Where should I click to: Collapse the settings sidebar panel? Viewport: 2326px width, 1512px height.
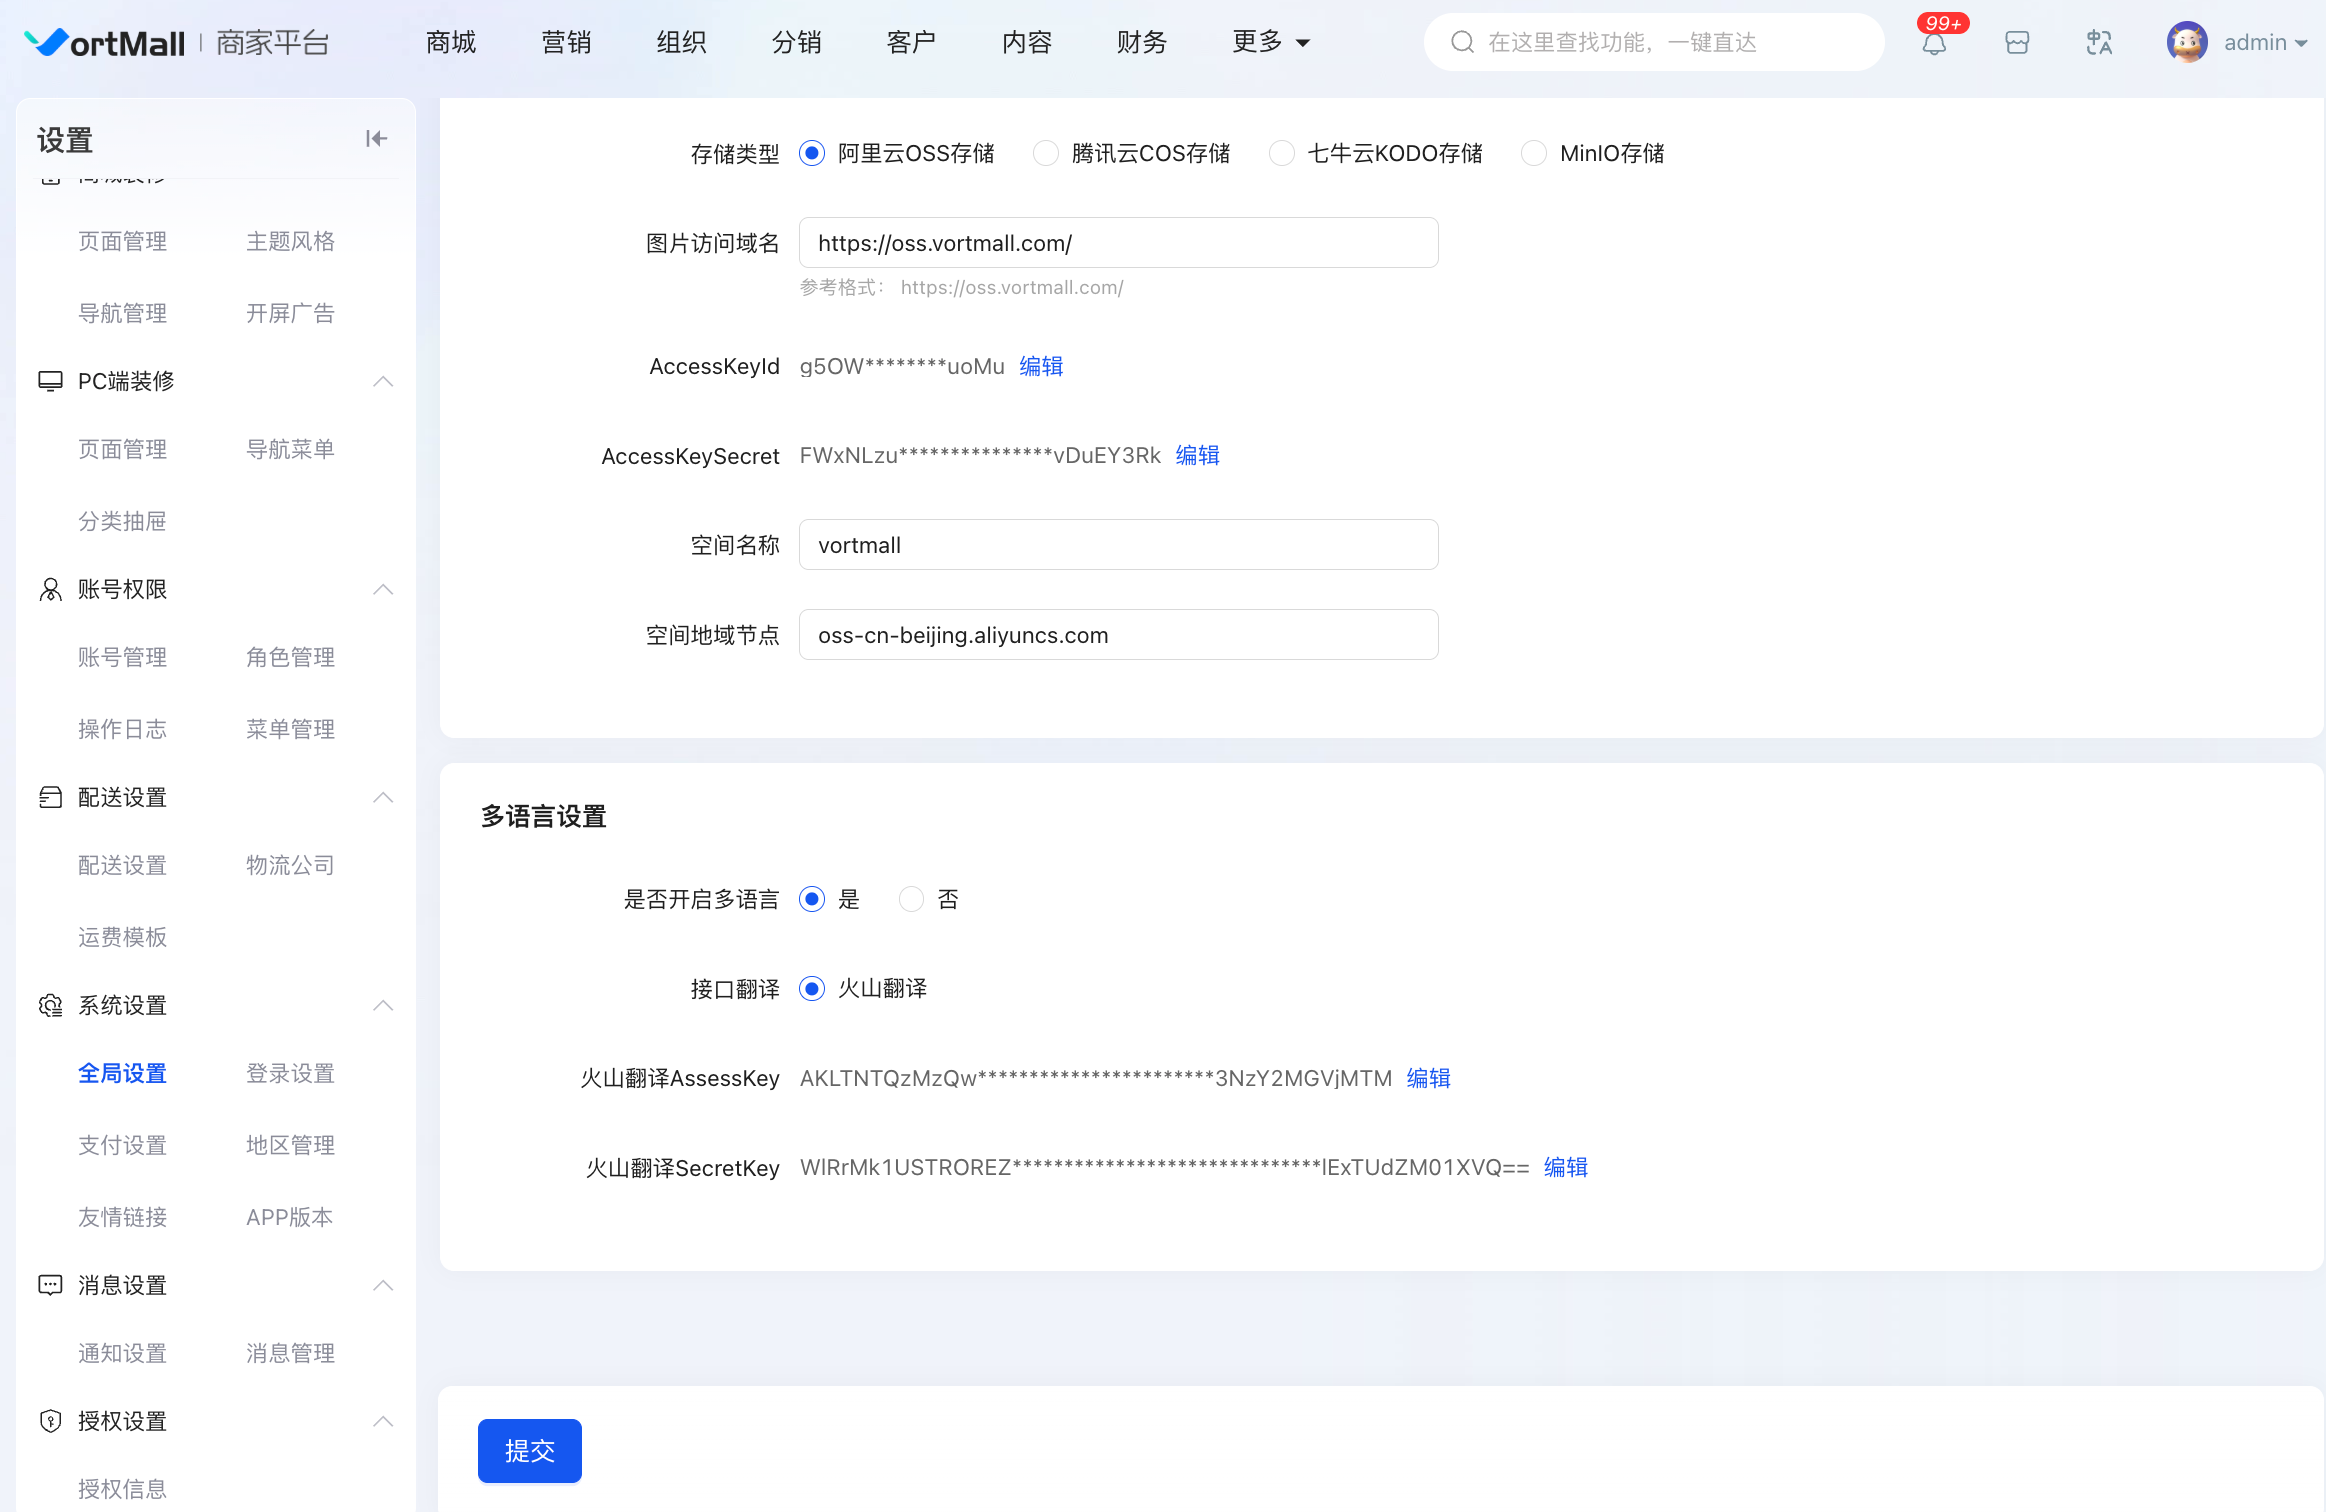tap(376, 139)
